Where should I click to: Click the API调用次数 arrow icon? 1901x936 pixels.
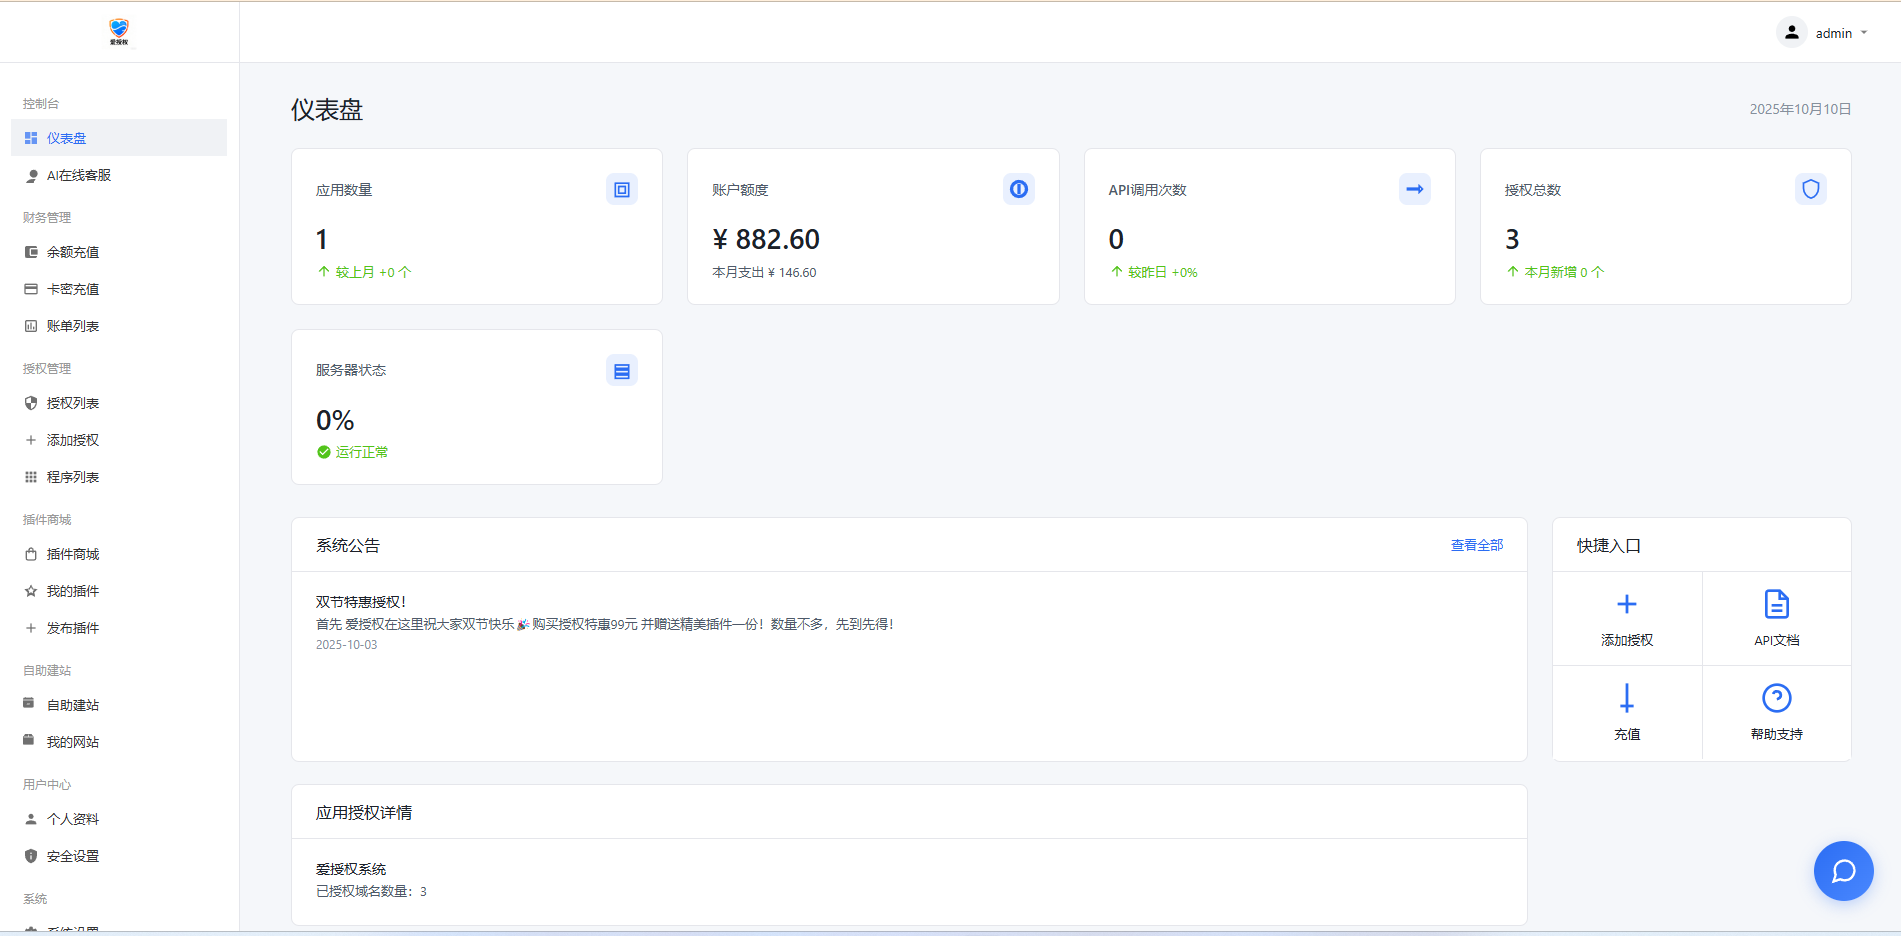[1414, 190]
